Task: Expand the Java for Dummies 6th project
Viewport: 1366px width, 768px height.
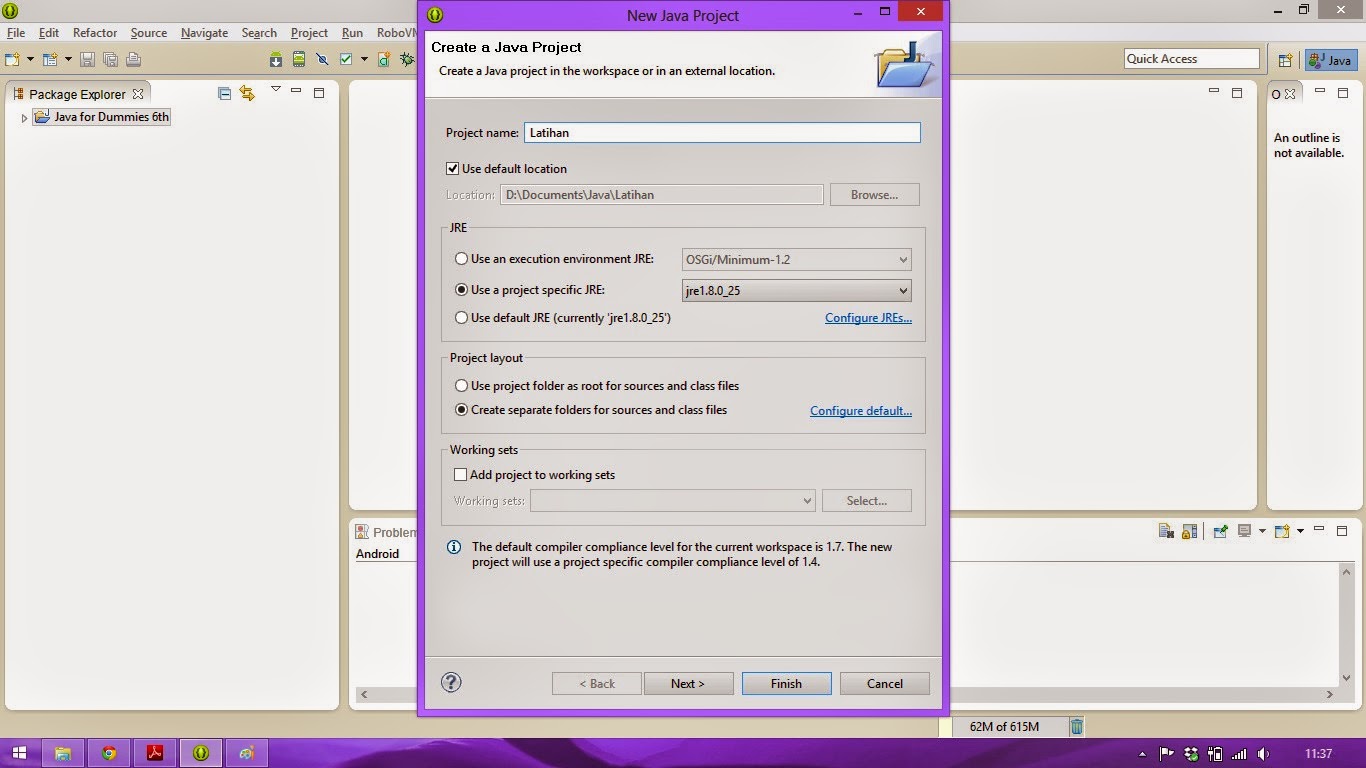Action: [x=24, y=118]
